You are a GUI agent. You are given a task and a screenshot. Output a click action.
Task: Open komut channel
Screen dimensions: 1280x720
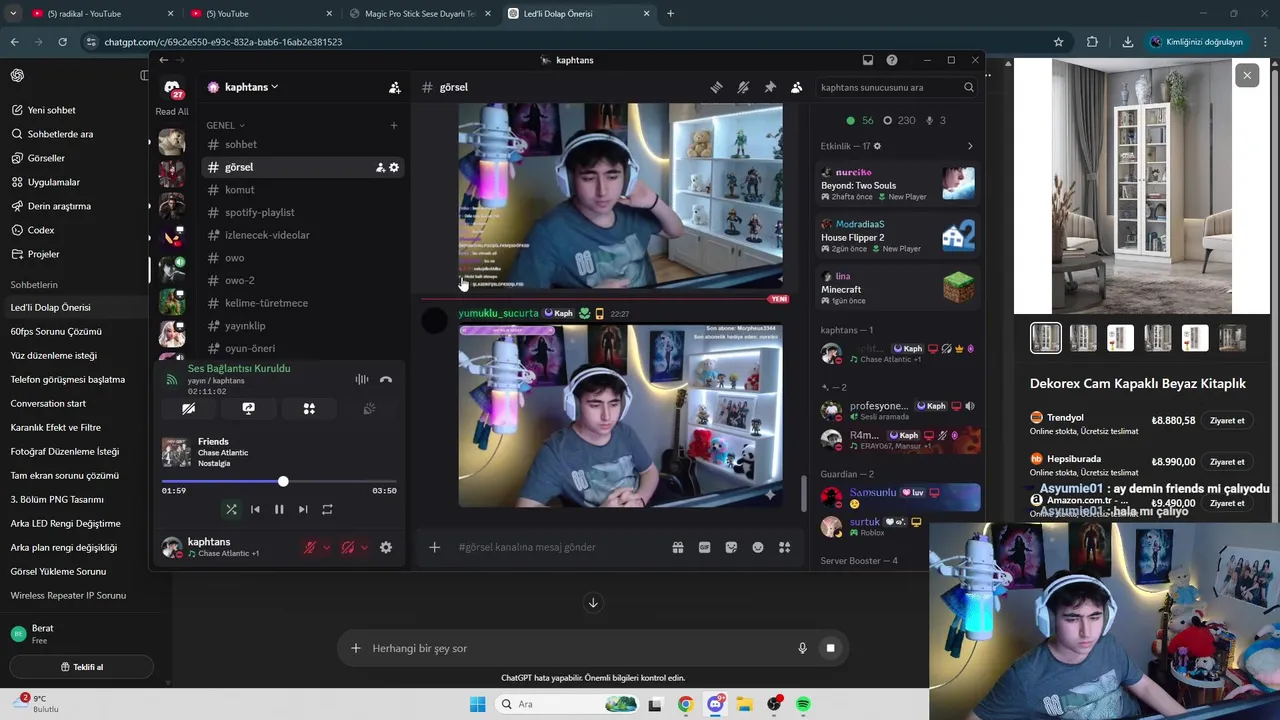pos(302,190)
